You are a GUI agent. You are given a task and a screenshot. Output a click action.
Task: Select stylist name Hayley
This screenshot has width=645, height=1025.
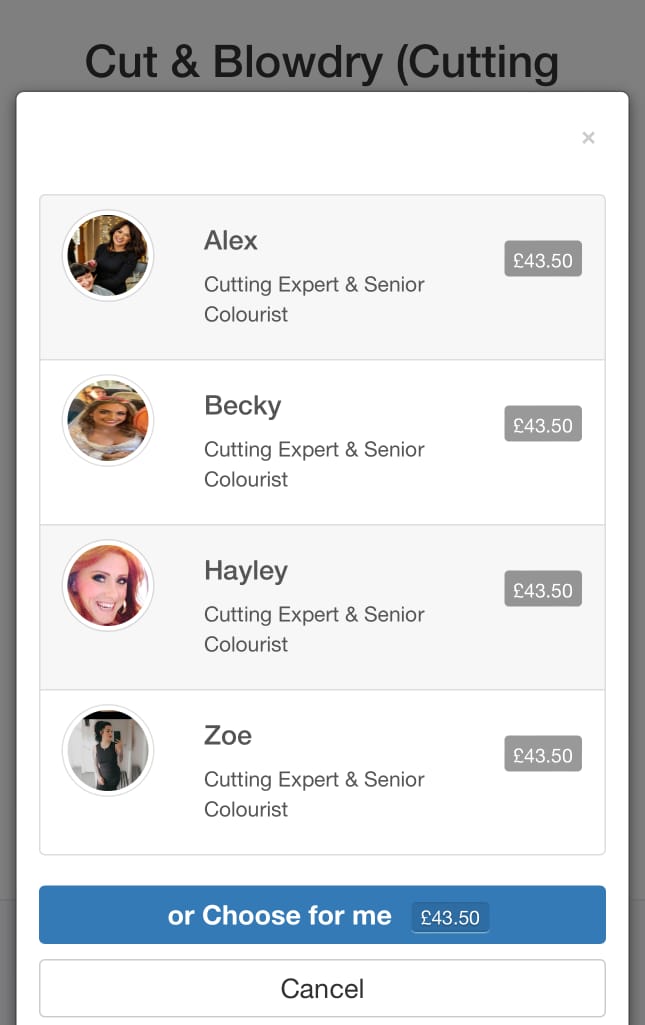246,571
